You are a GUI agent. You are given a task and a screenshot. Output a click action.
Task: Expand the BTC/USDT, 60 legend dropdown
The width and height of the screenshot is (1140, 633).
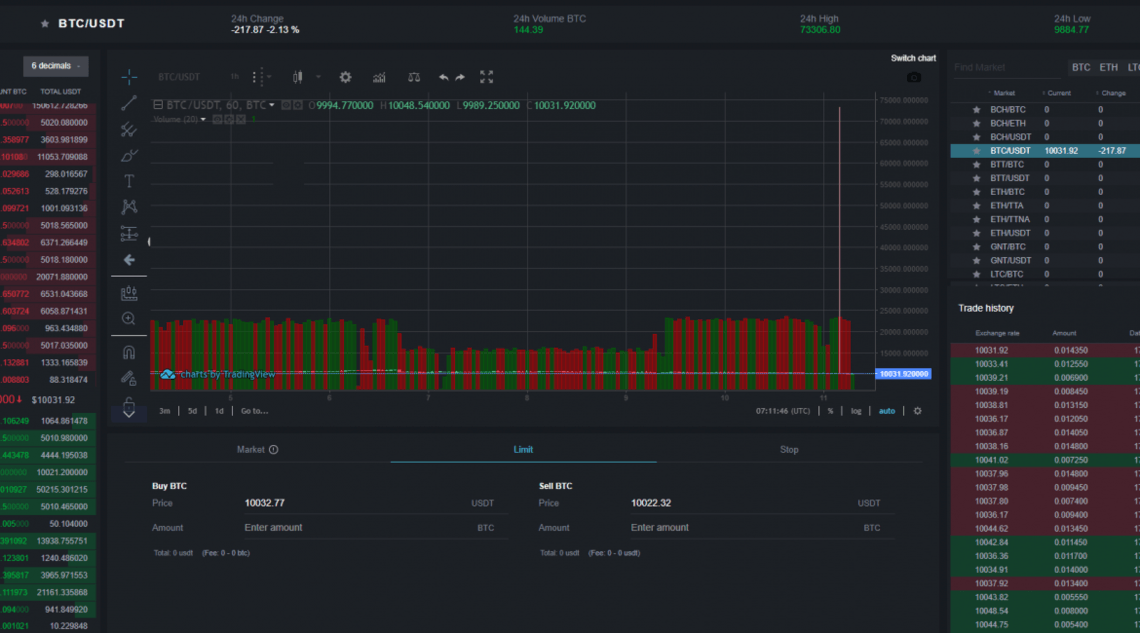pos(272,105)
